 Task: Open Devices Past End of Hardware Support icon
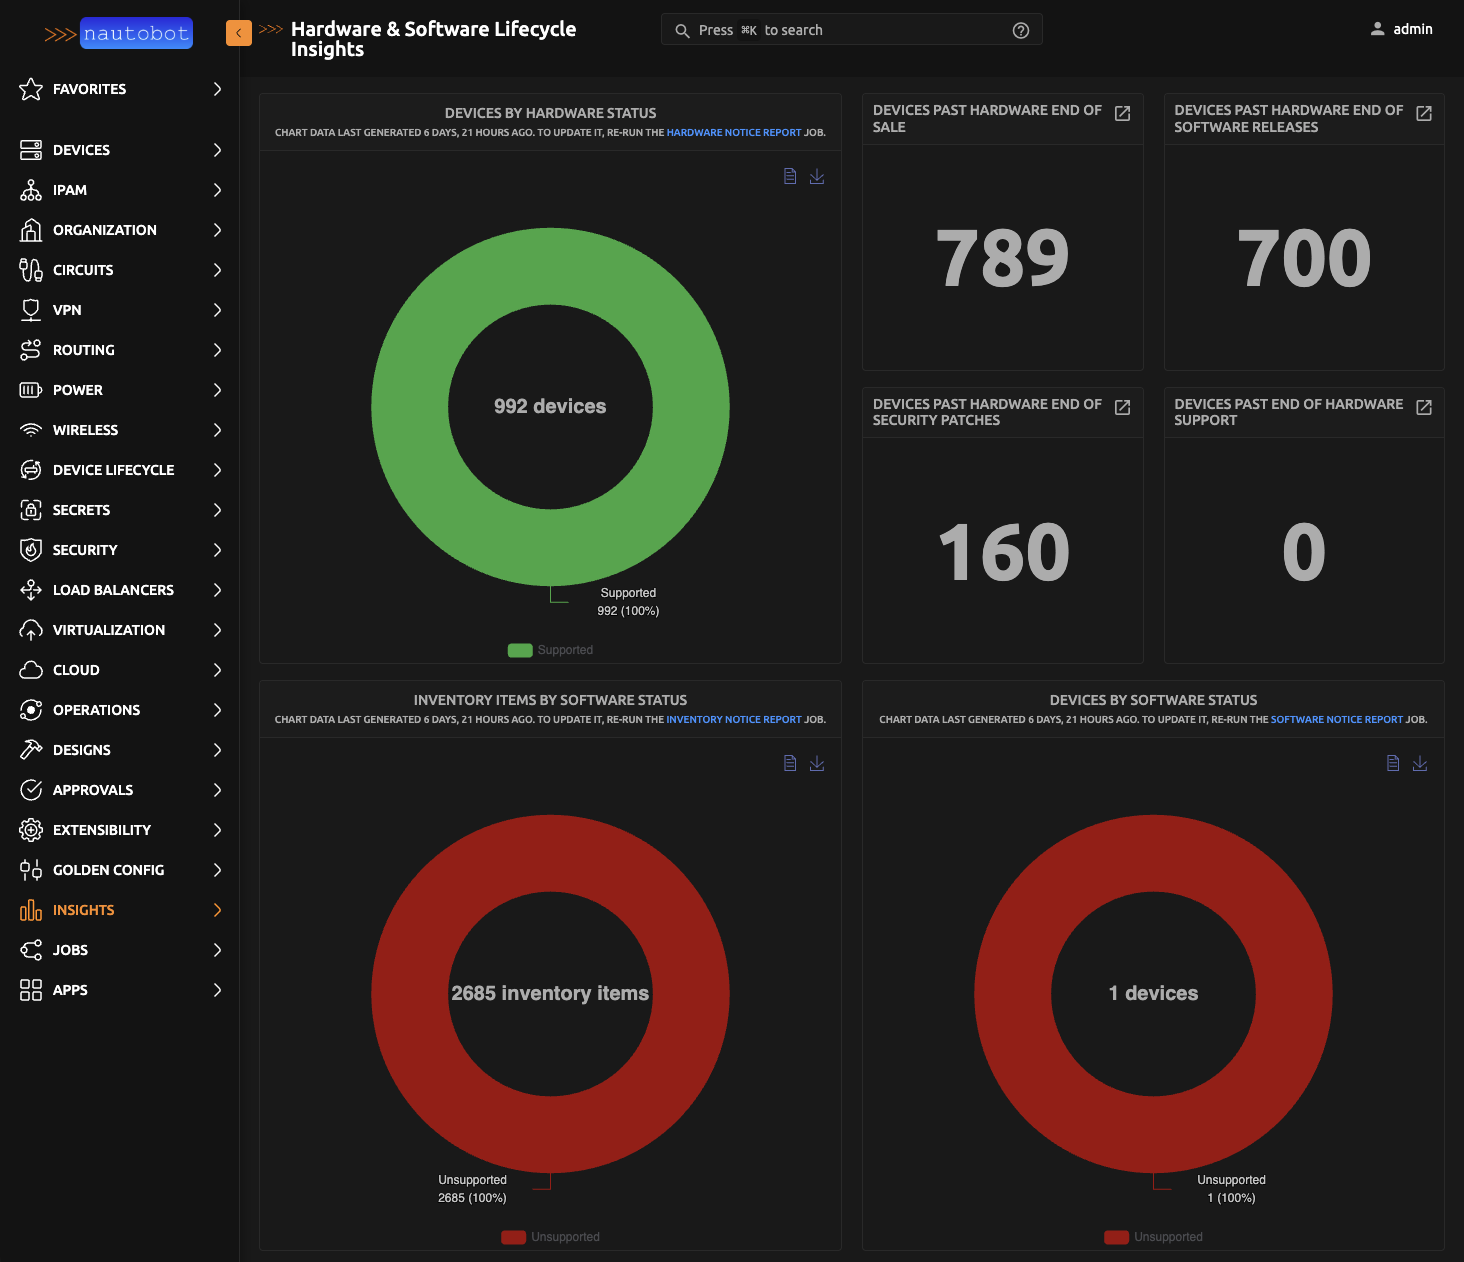click(x=1423, y=407)
